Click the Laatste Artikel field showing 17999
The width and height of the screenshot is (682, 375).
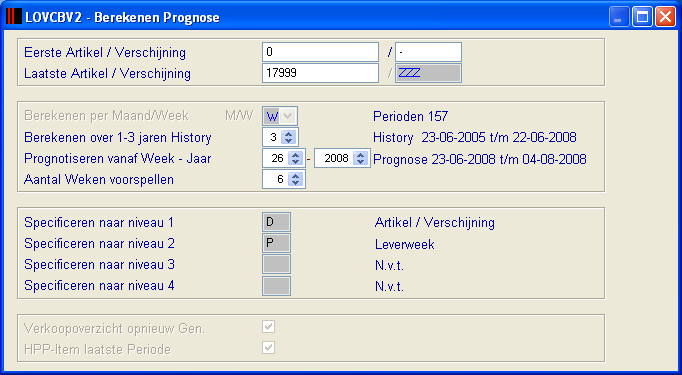coord(321,73)
